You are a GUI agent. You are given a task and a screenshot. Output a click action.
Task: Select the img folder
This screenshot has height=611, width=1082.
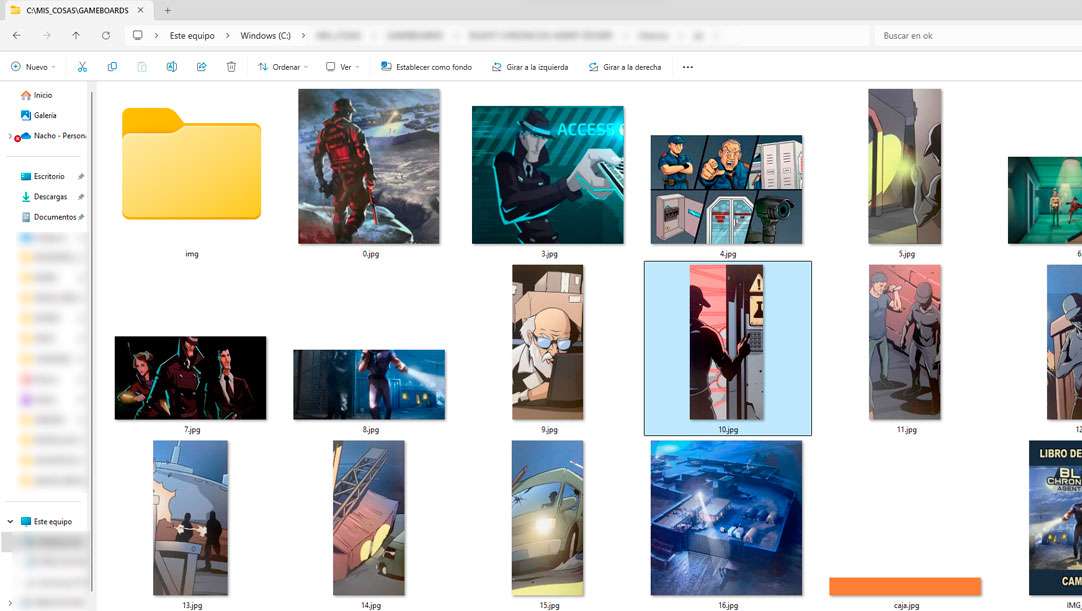click(191, 164)
